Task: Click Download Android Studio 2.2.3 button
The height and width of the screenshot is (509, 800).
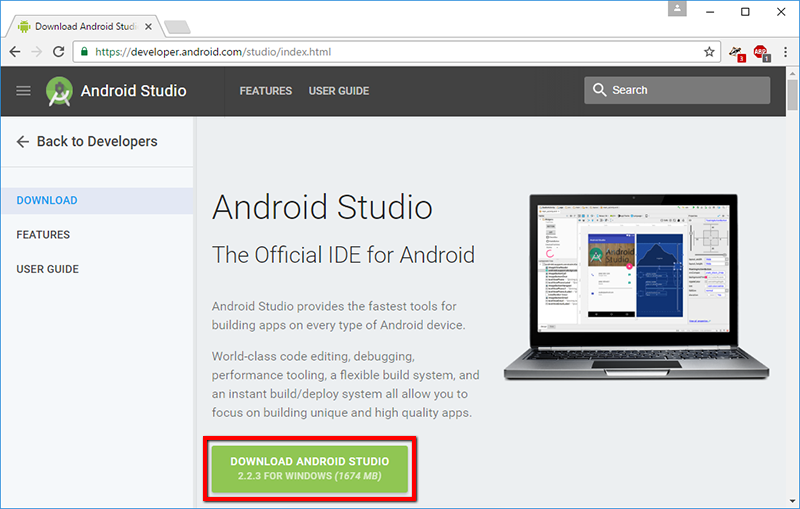Action: tap(310, 469)
